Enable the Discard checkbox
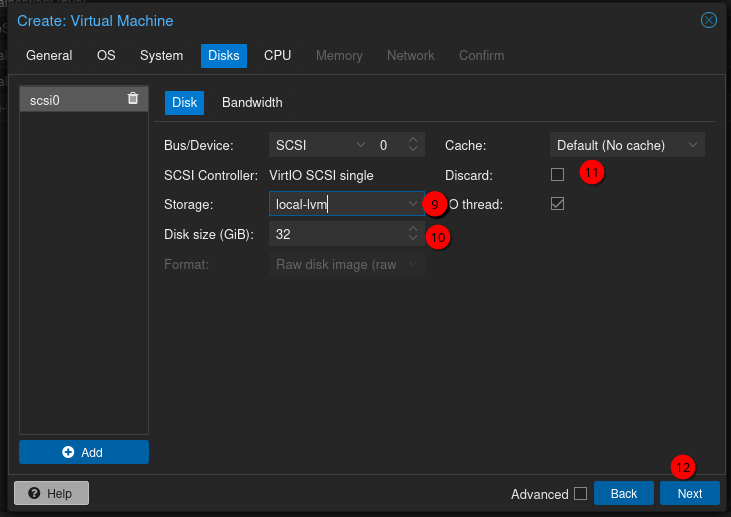Viewport: 731px width, 517px height. tap(558, 174)
